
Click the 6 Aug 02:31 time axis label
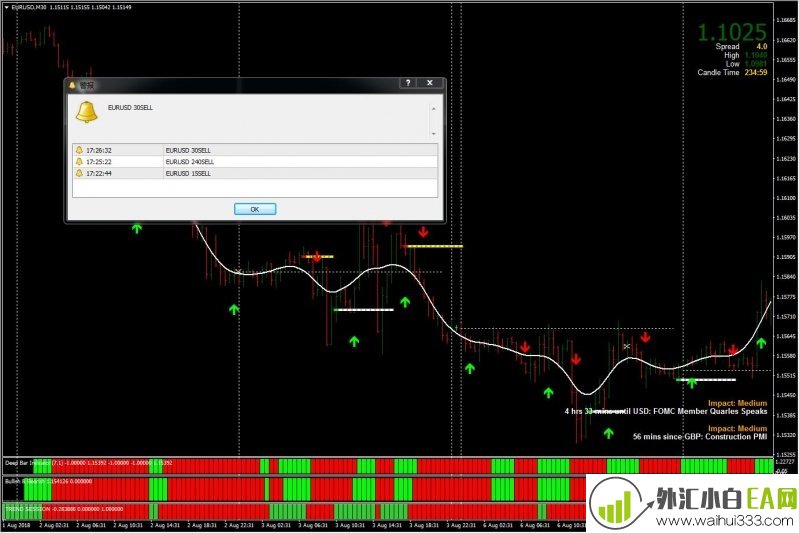tap(498, 525)
